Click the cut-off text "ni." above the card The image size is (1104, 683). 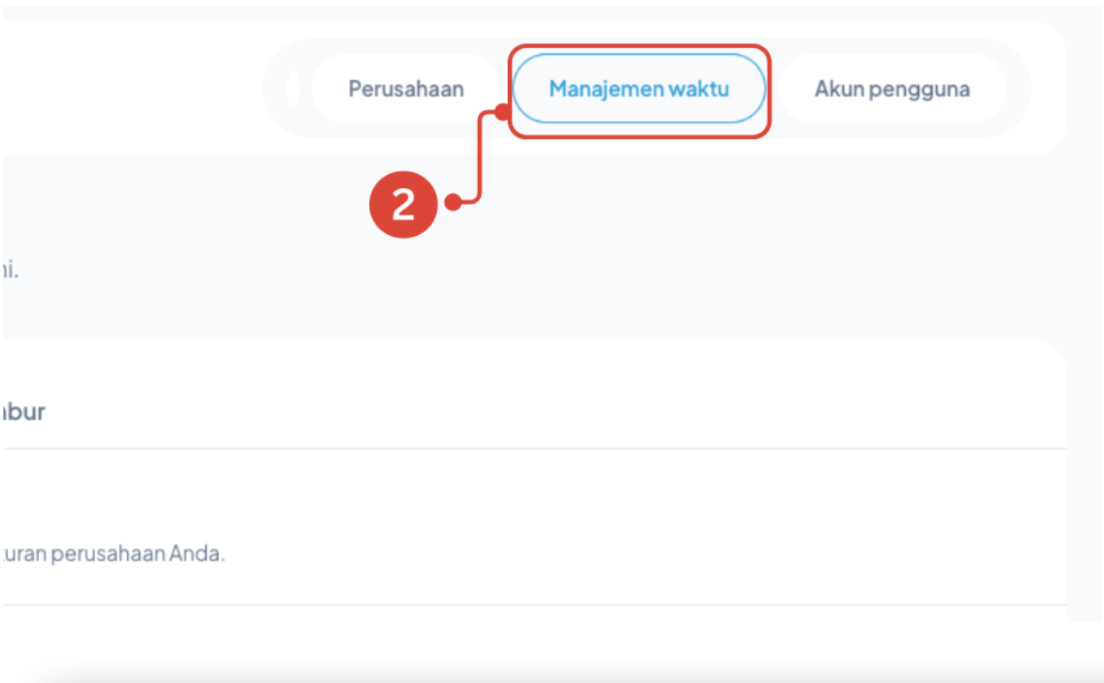[9, 271]
